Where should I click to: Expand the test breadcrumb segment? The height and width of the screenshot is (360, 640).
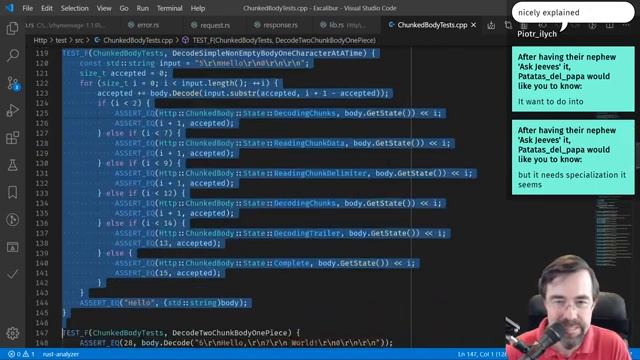point(61,40)
